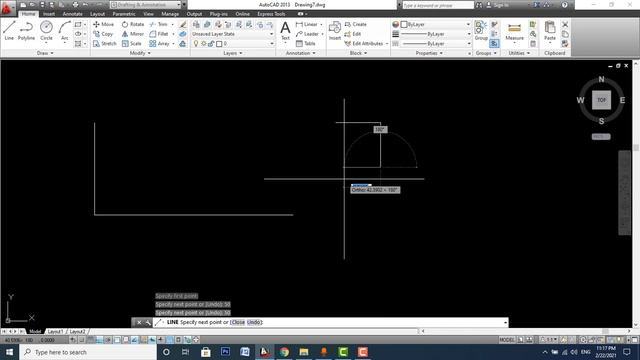Click the Plot printer icon in quick access
640x360 pixels.
point(75,5)
